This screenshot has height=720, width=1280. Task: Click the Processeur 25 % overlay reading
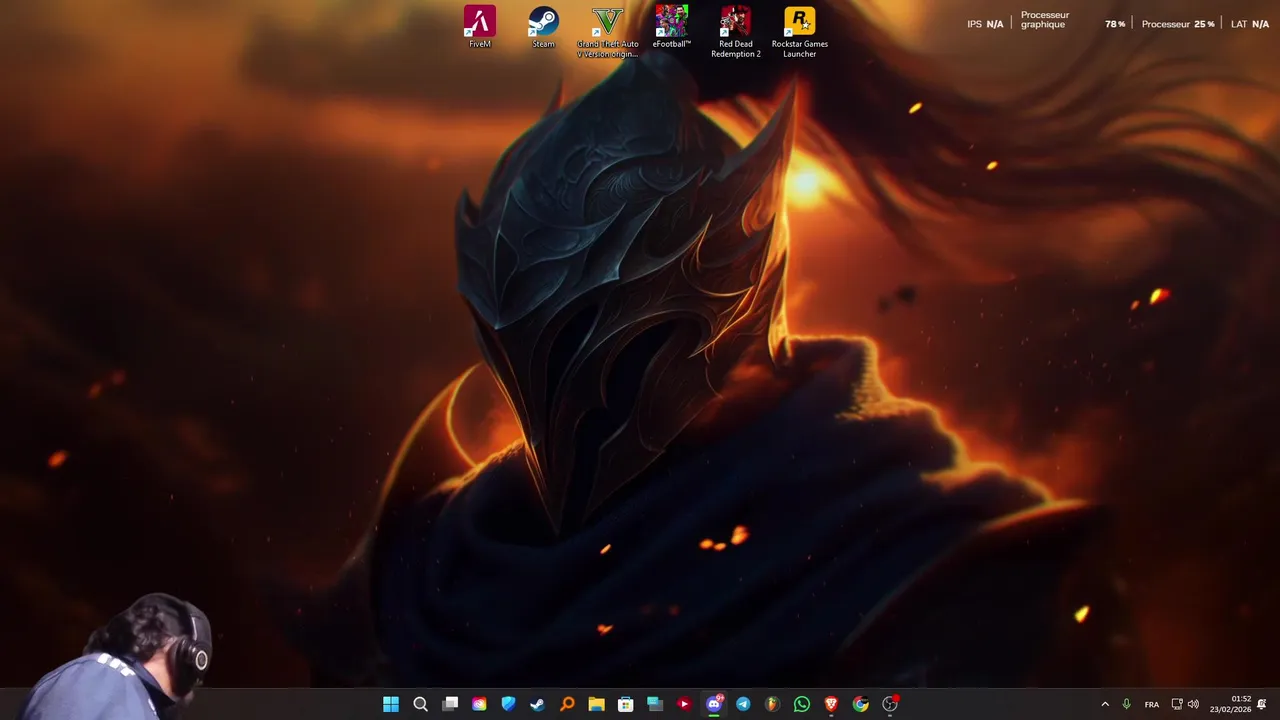tap(1178, 24)
